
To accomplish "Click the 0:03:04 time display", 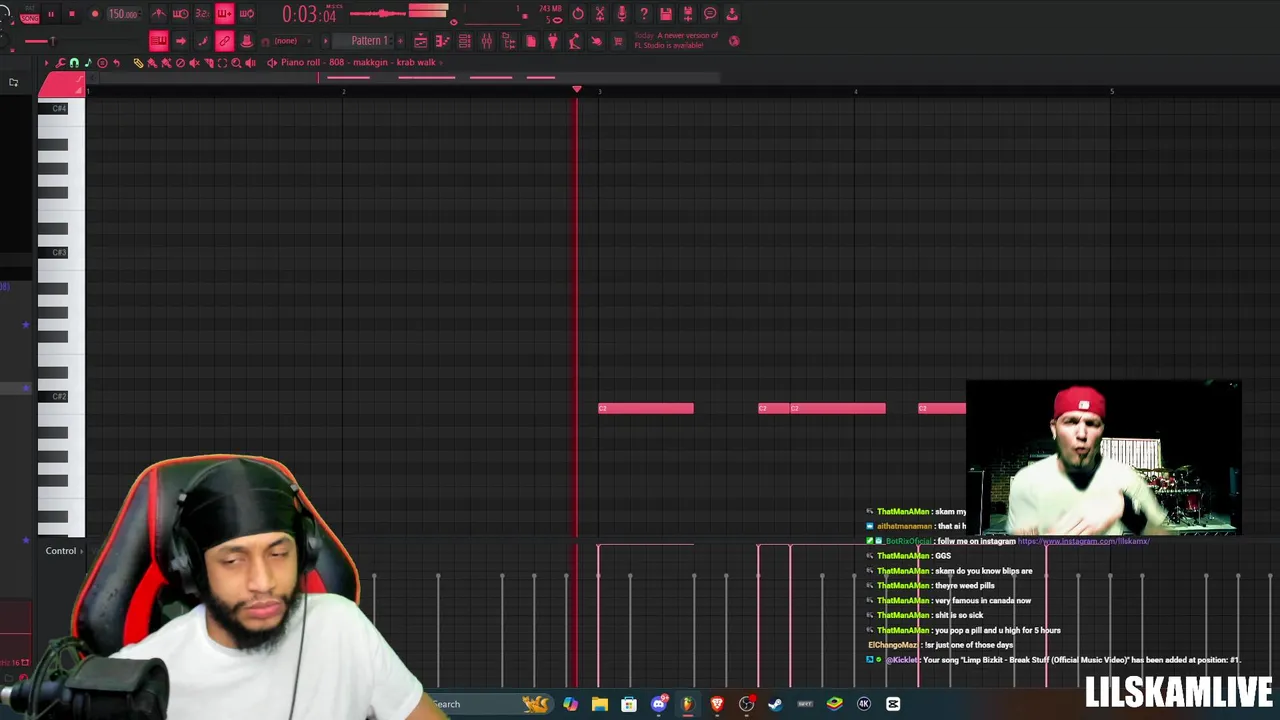I will (308, 14).
